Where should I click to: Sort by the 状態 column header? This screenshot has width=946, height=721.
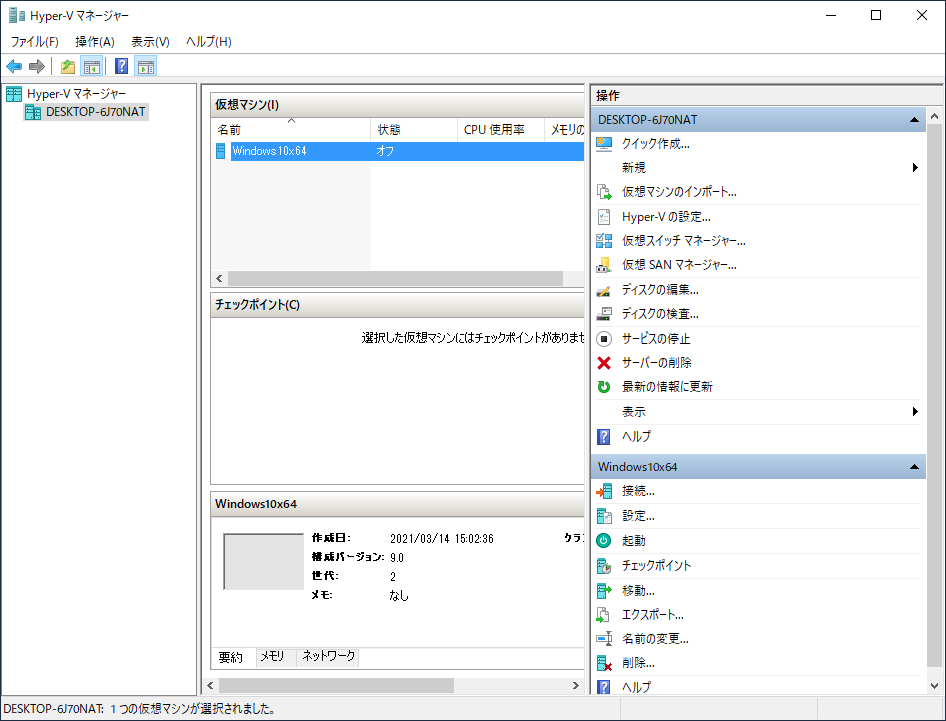point(414,130)
